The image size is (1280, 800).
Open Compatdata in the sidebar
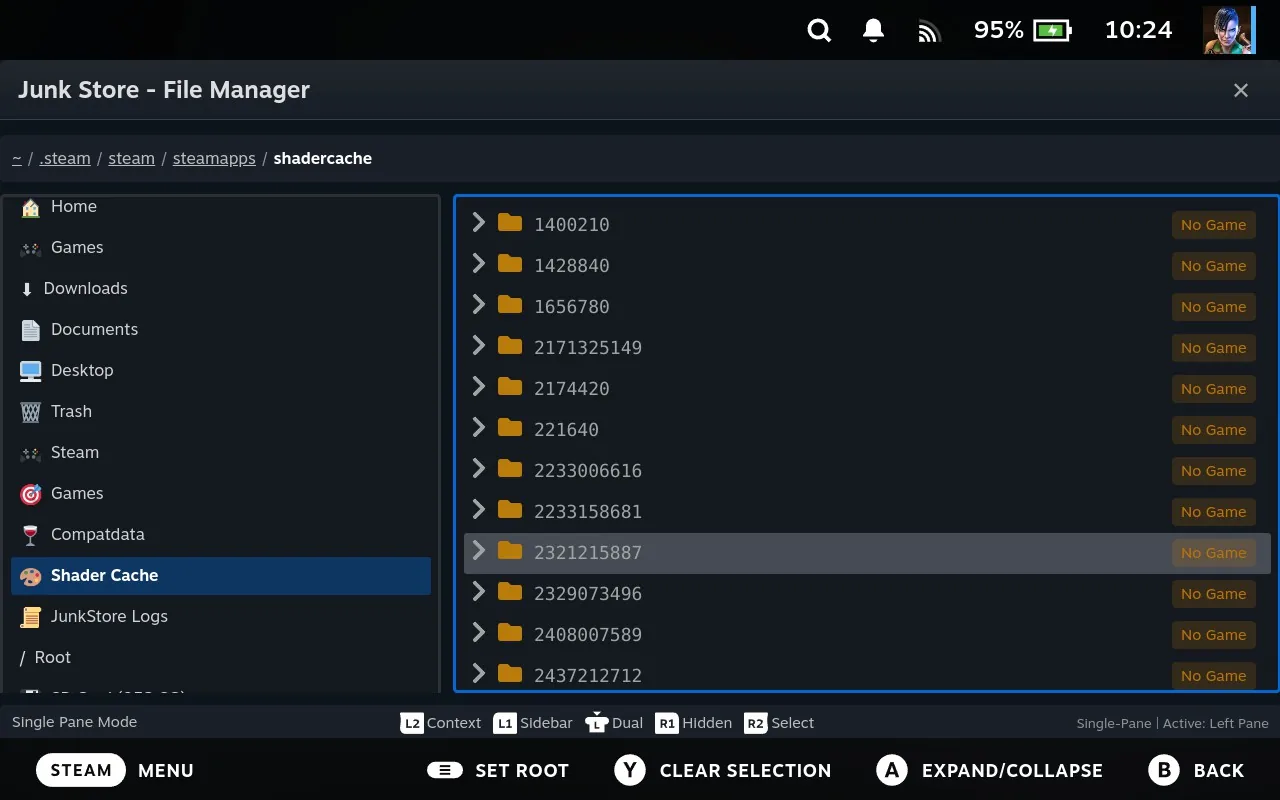tap(221, 534)
